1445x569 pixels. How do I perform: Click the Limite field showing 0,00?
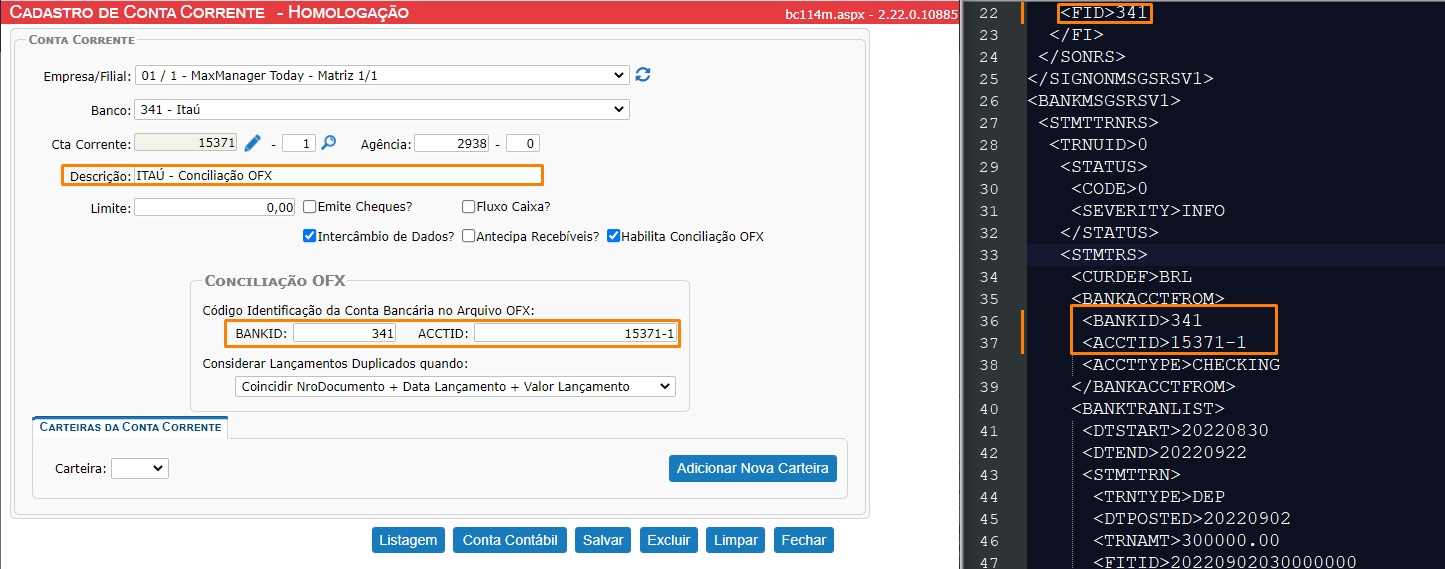tap(215, 207)
